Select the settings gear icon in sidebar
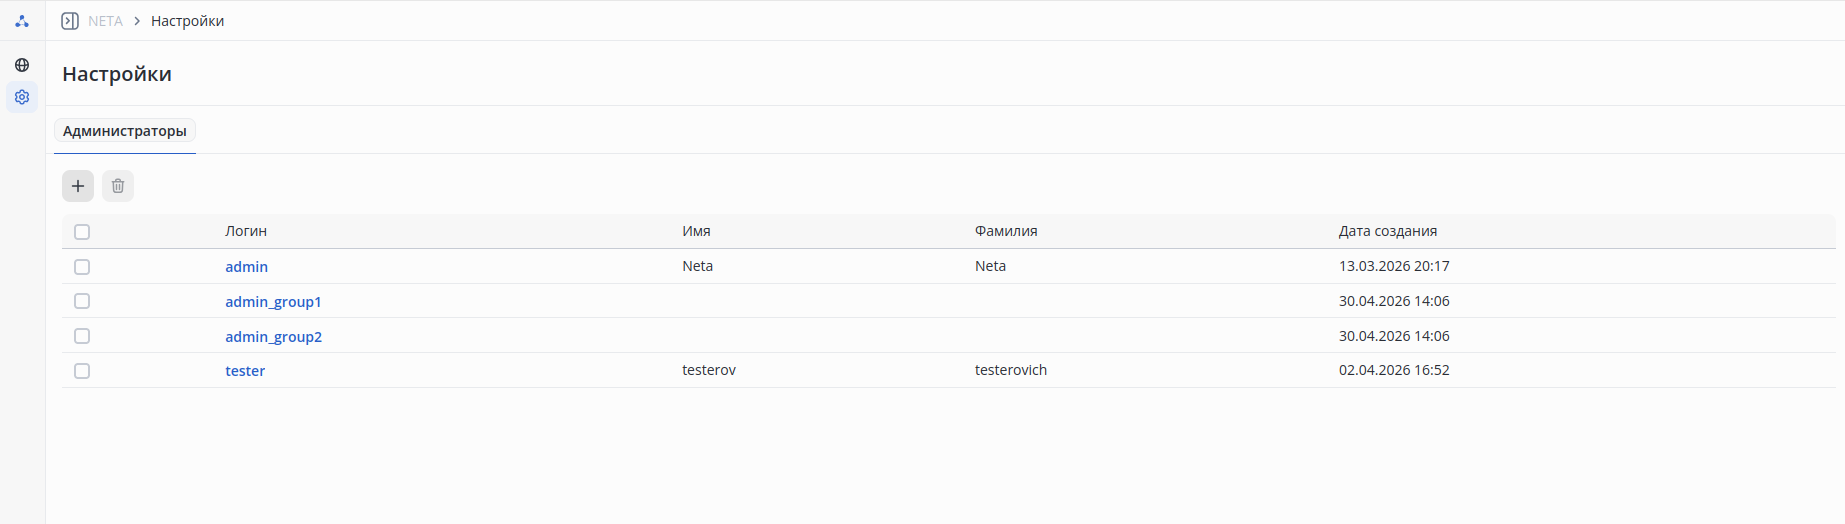 (x=22, y=97)
